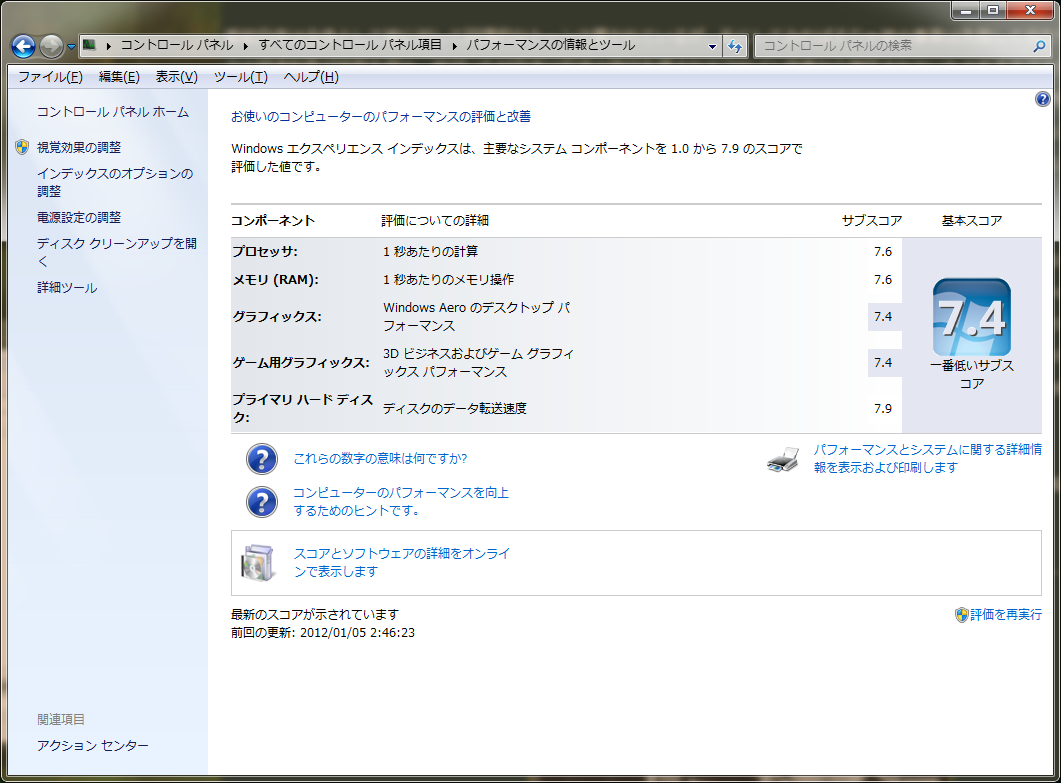The width and height of the screenshot is (1061, 783).
Task: Click the ディスクのデータ転送速度 description
Action: pyautogui.click(x=455, y=409)
